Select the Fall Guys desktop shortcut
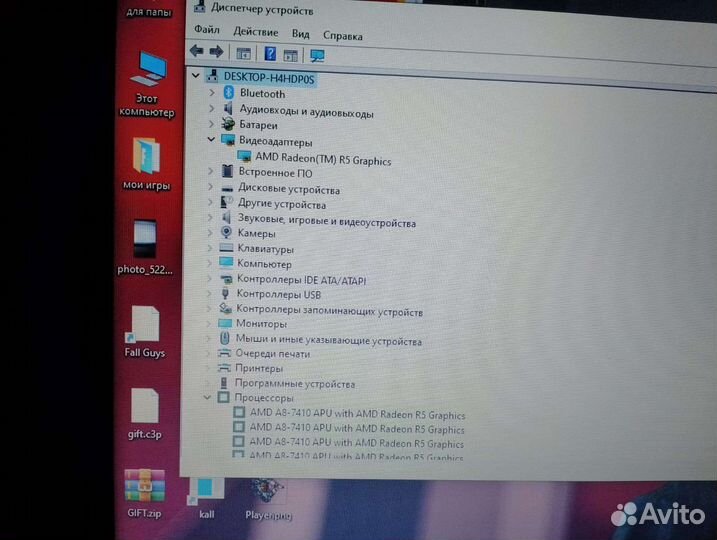Image resolution: width=717 pixels, height=540 pixels. coord(145,331)
